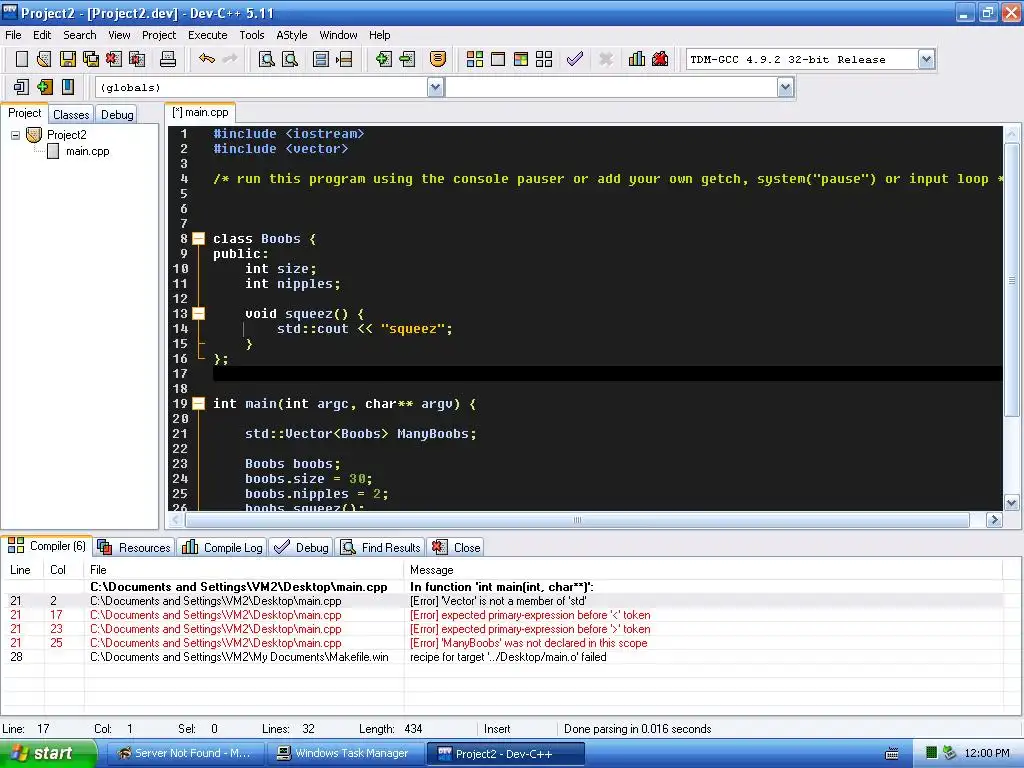Open Profile Analysis with the chart icon
The image size is (1024, 768).
click(637, 59)
